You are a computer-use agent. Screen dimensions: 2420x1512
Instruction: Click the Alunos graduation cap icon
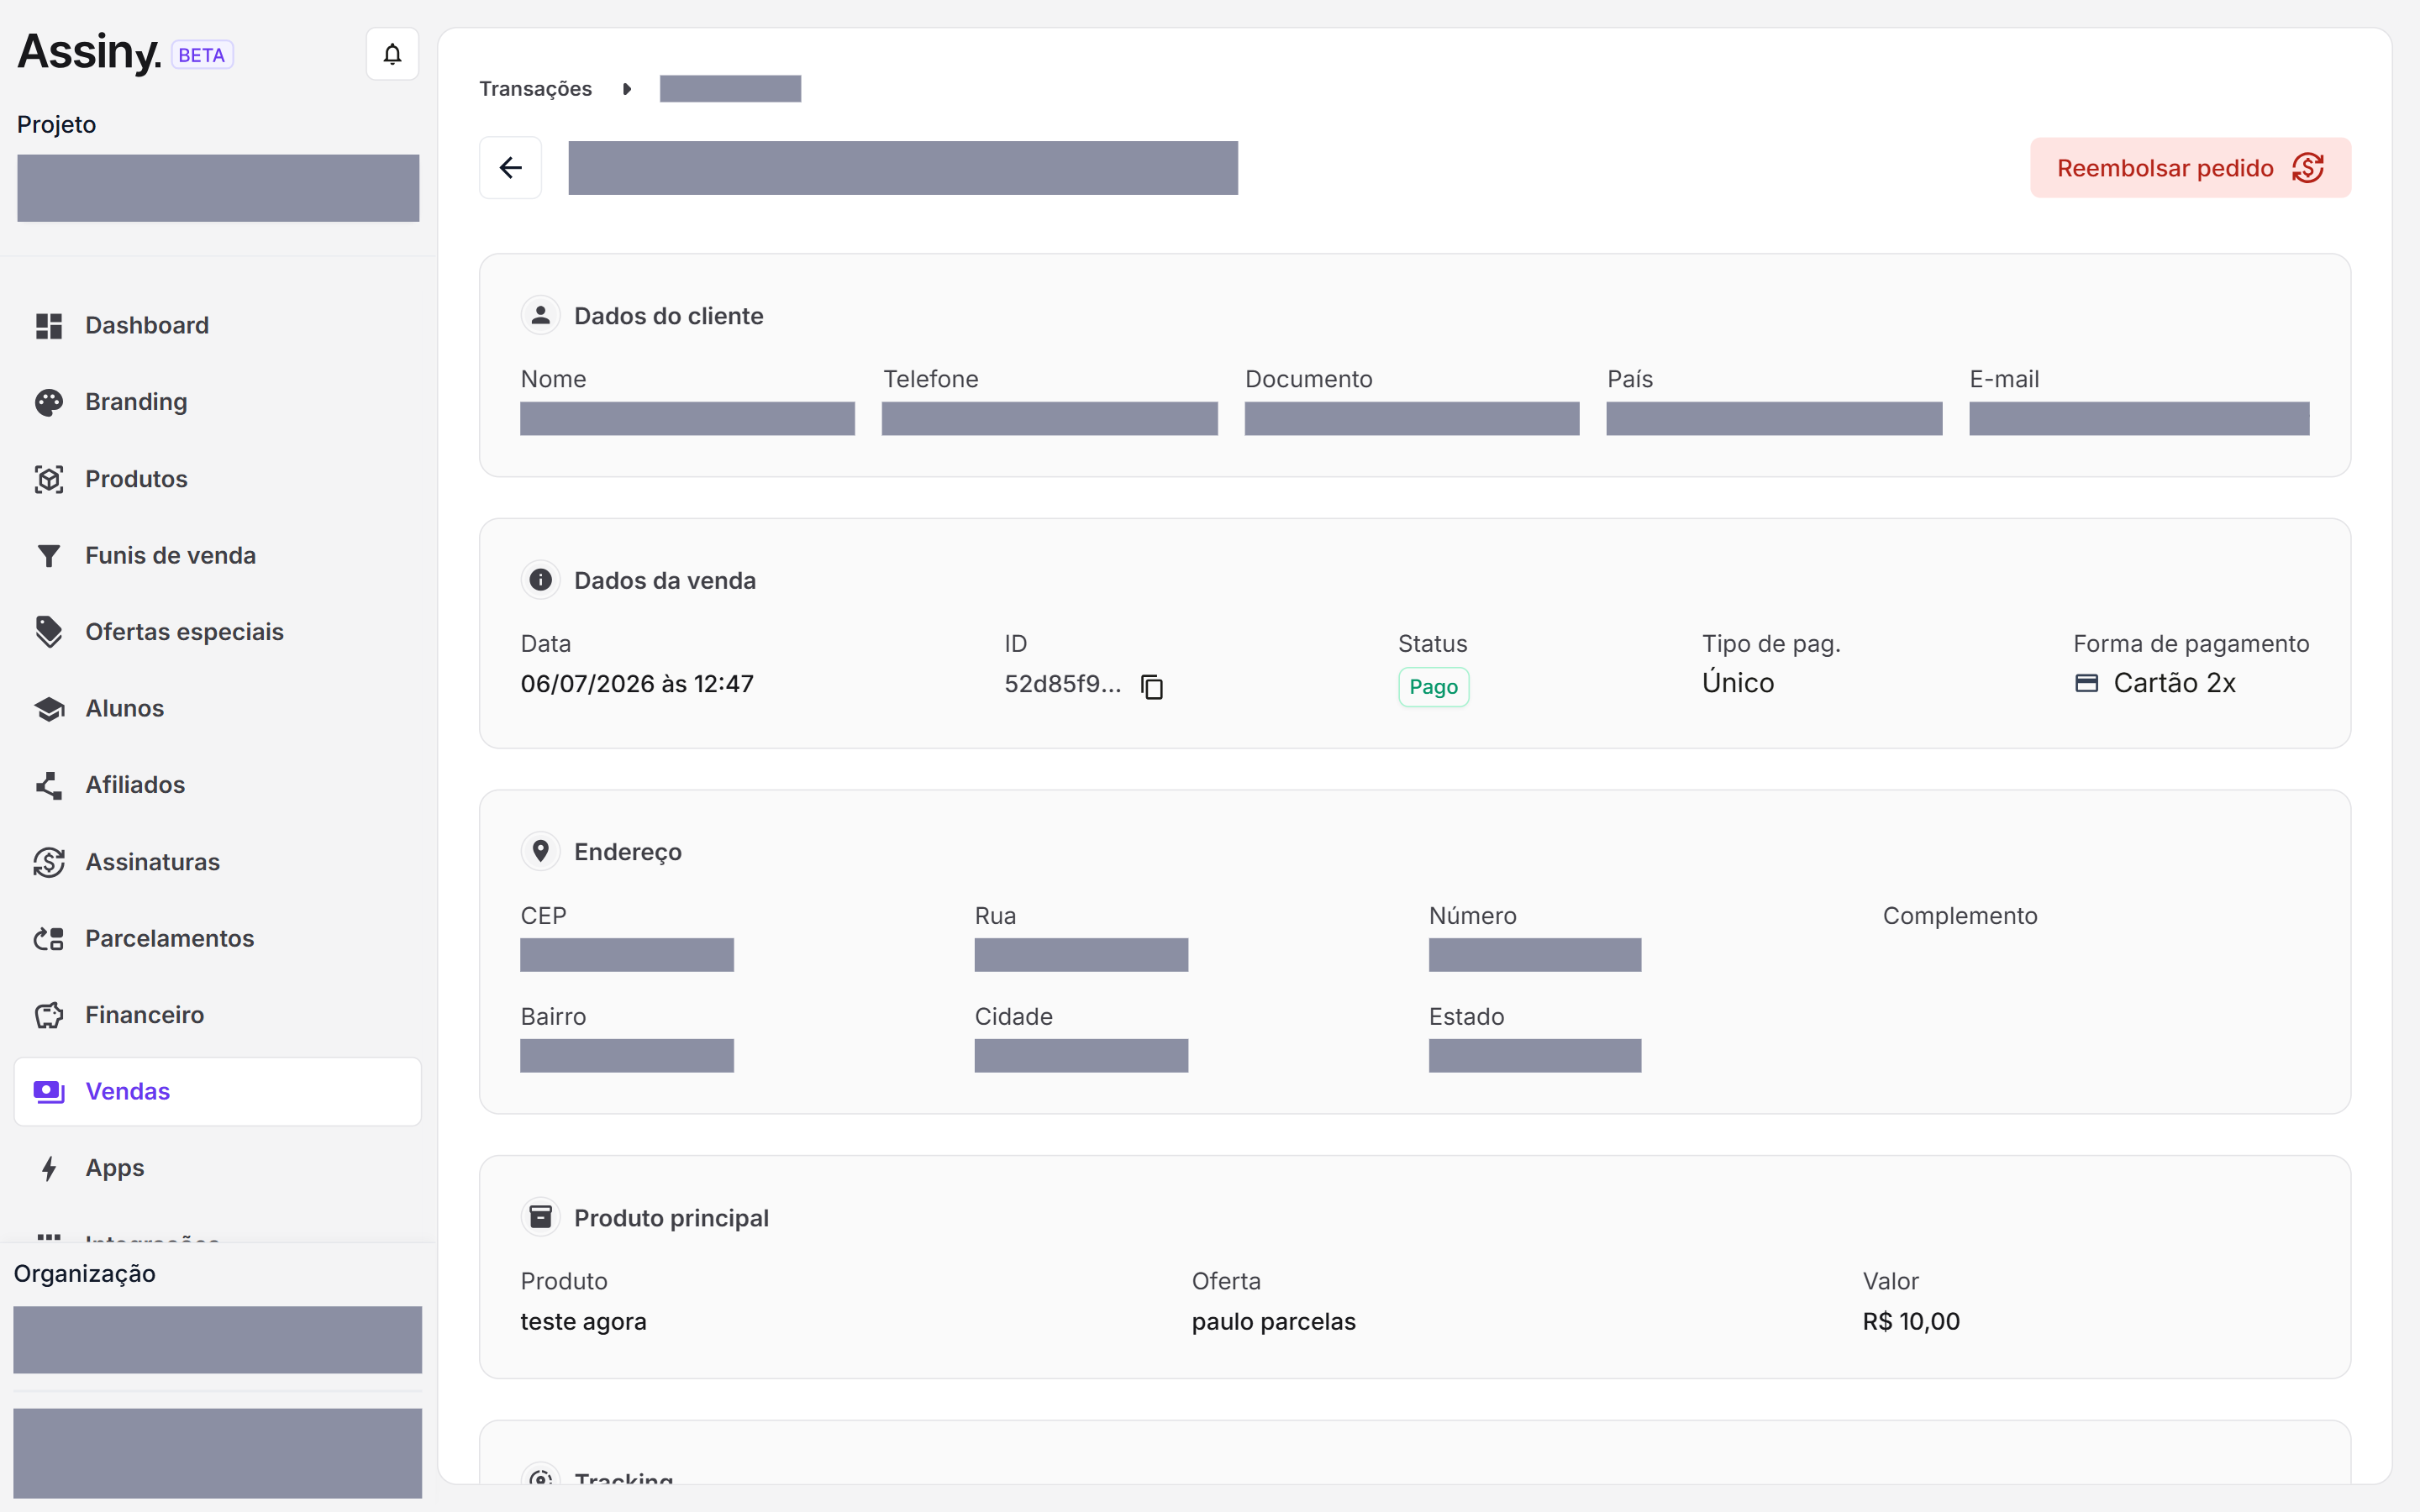tap(49, 708)
